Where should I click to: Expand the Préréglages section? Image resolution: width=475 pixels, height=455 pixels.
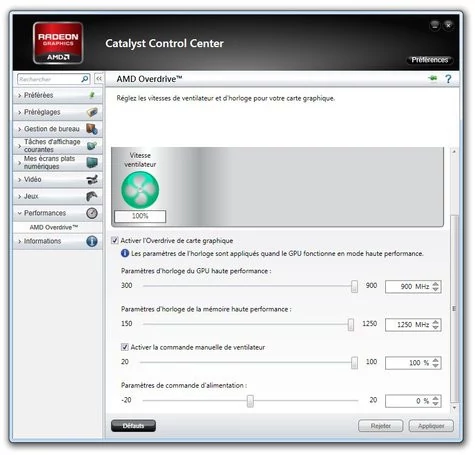coord(57,112)
